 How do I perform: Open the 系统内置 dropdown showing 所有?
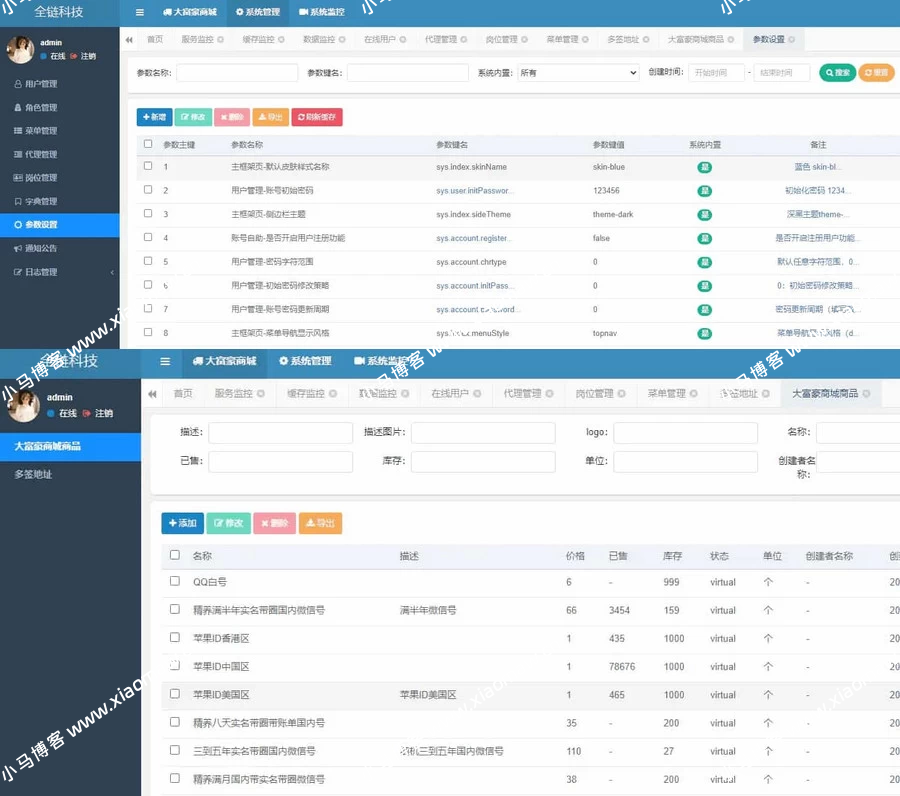coord(577,73)
